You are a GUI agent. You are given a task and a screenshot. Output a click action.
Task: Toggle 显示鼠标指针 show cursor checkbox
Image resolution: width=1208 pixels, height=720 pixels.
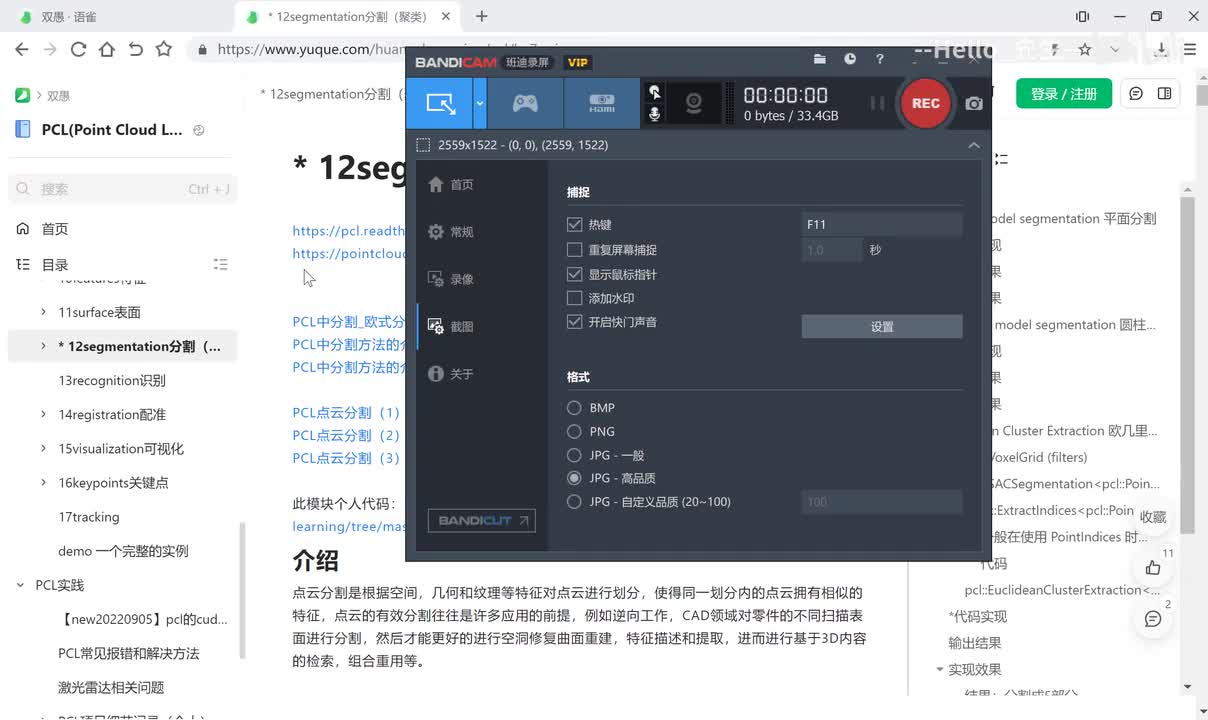point(574,274)
